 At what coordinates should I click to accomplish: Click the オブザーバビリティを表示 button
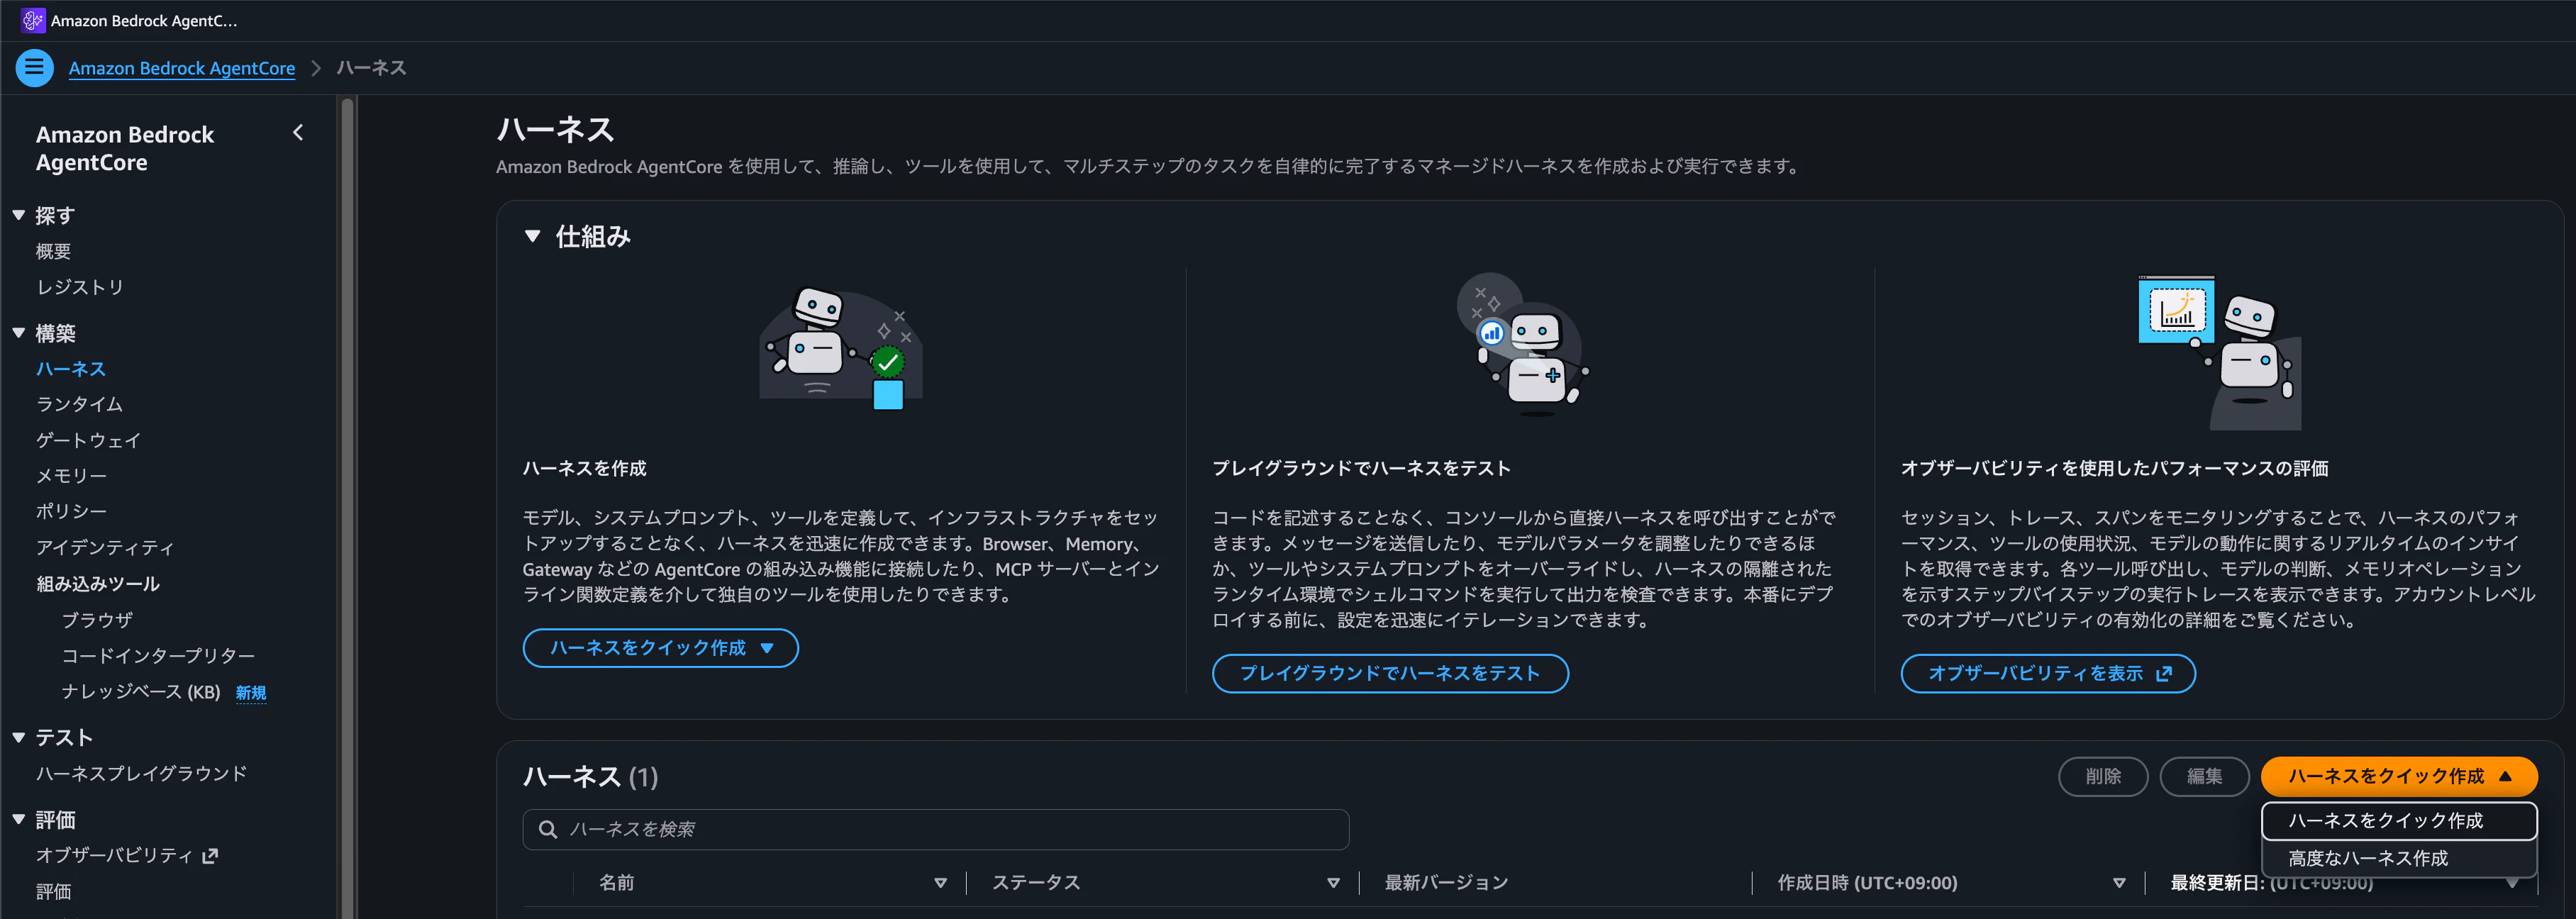click(2048, 674)
